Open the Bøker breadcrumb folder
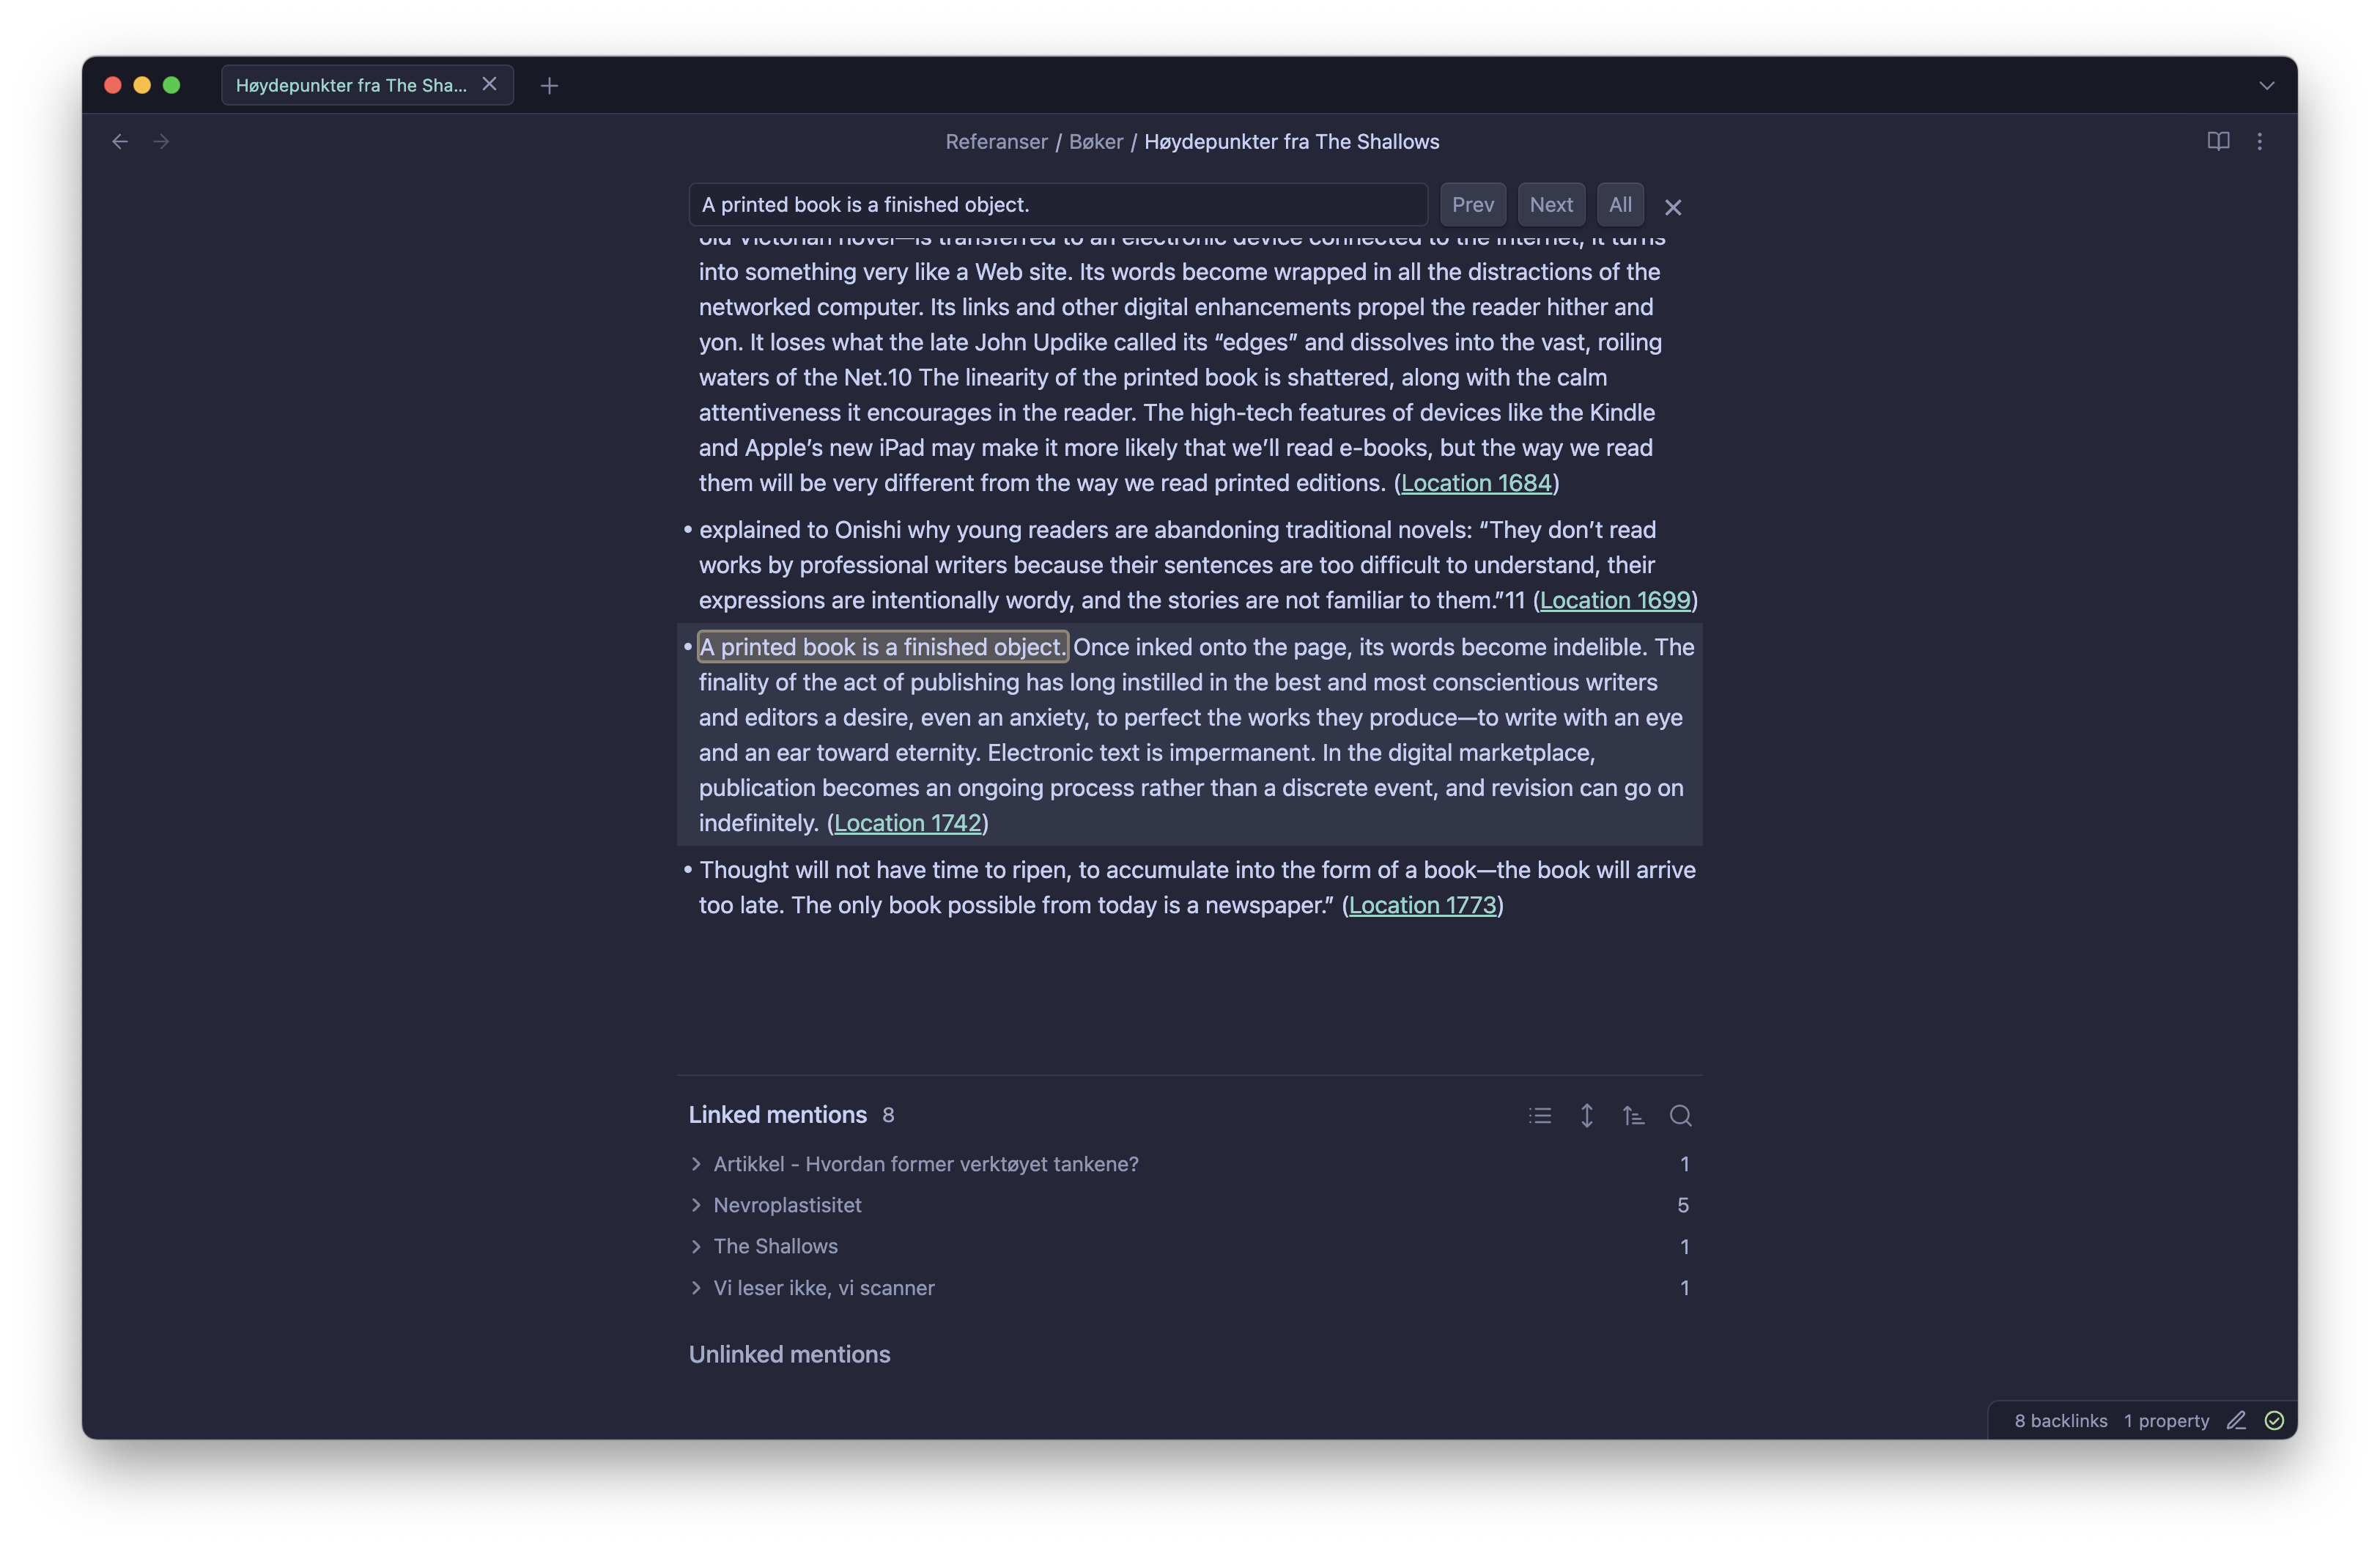This screenshot has height=1548, width=2380. point(1095,142)
